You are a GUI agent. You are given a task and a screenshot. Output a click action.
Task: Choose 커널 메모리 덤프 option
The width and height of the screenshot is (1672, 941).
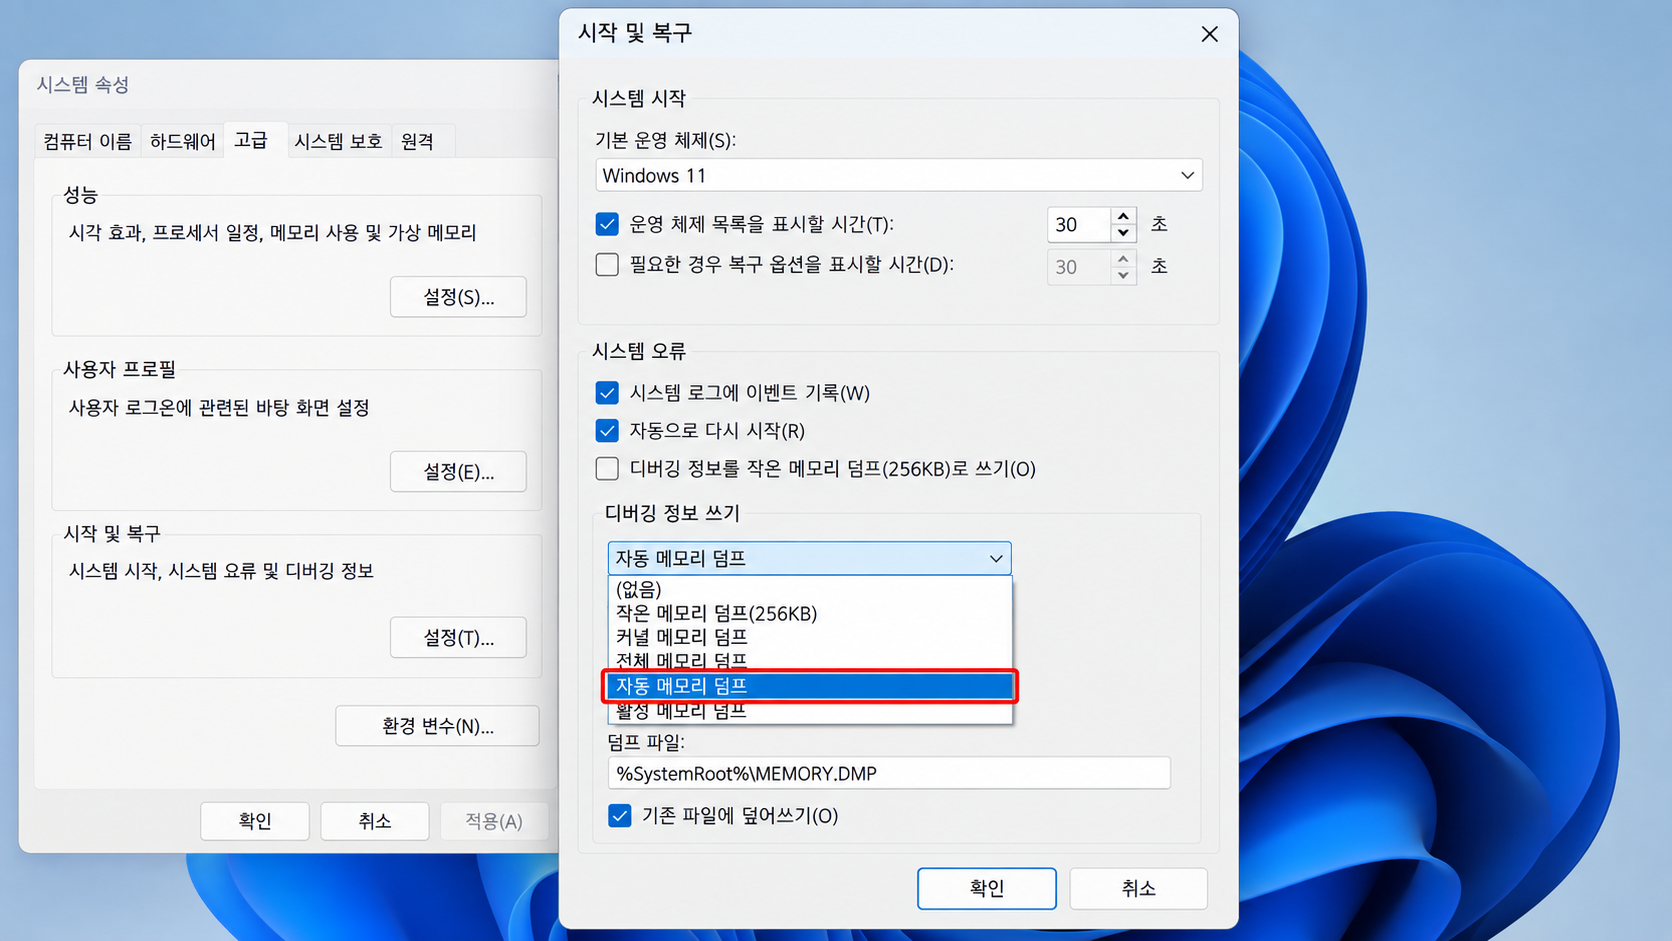click(810, 637)
